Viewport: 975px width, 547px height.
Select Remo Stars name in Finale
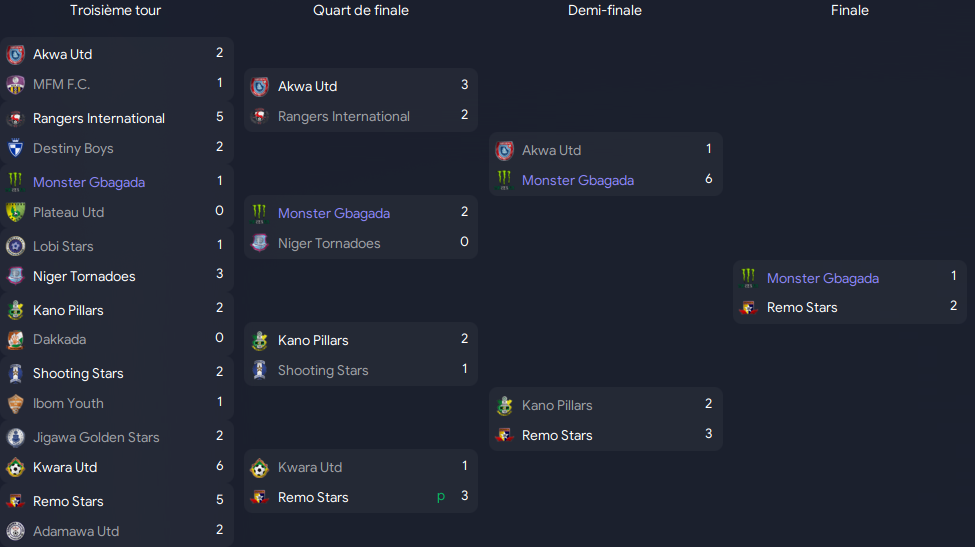coord(802,307)
